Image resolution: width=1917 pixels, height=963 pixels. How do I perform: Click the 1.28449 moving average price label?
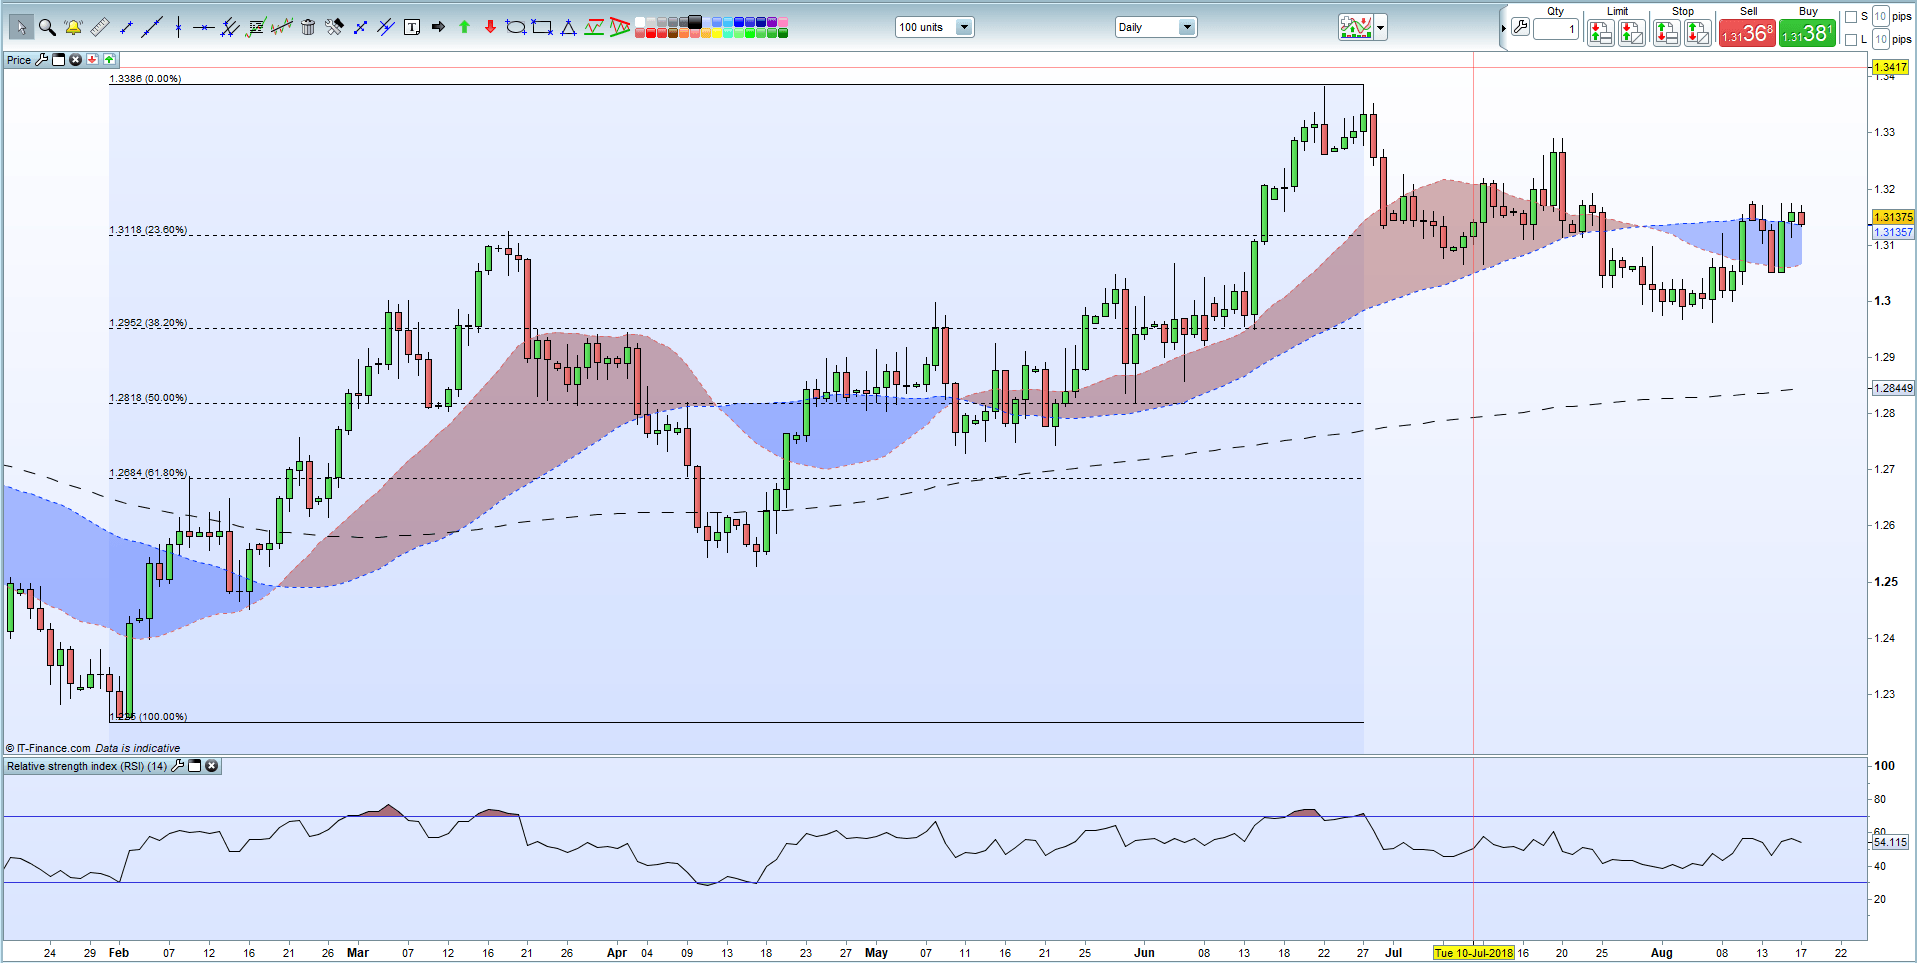tap(1892, 388)
